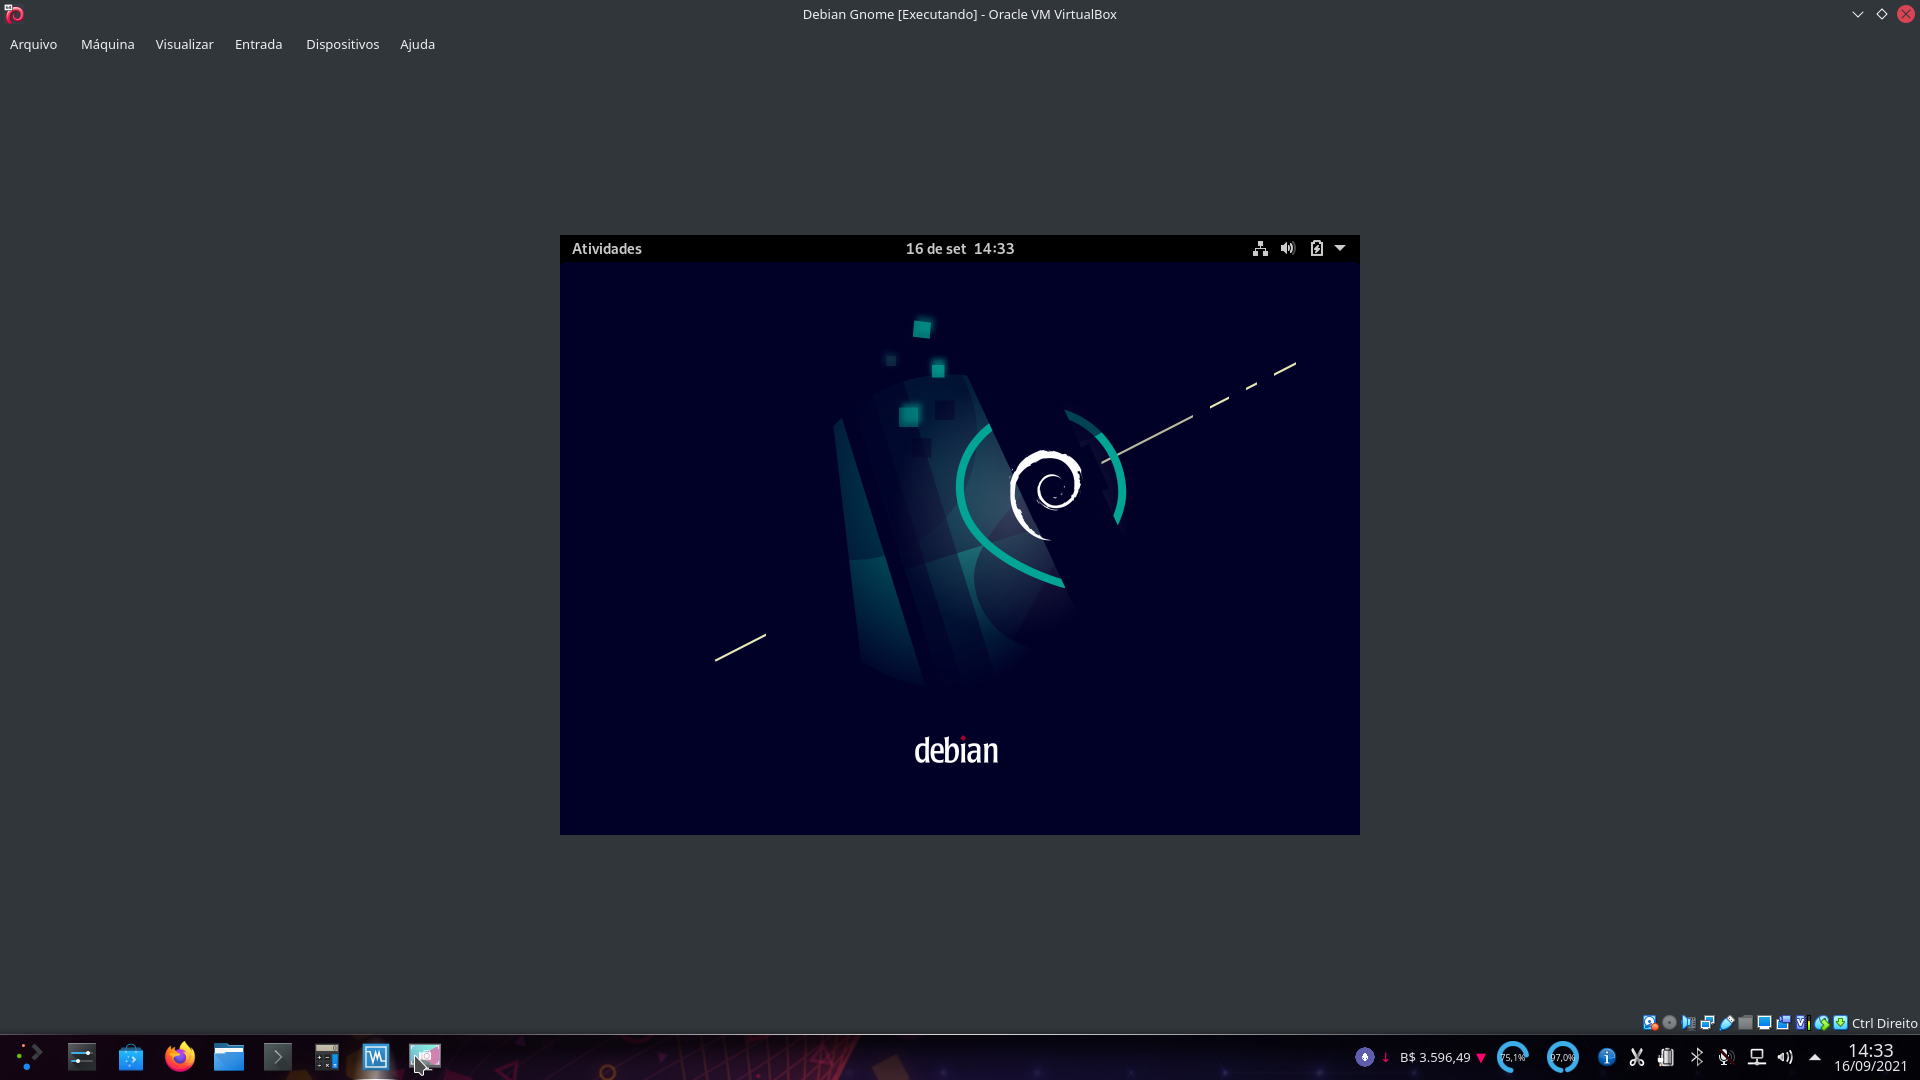Click the display settings status icon

1764,1023
